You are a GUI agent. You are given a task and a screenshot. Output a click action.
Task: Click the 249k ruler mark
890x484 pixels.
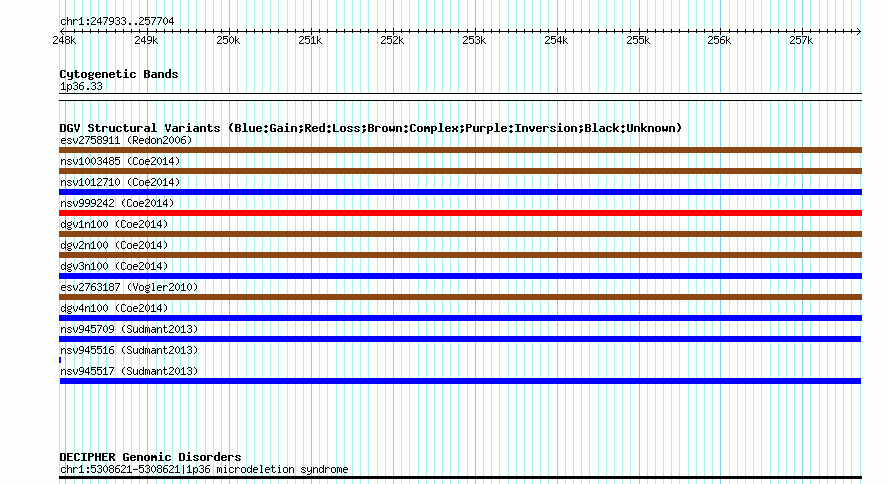(x=146, y=41)
